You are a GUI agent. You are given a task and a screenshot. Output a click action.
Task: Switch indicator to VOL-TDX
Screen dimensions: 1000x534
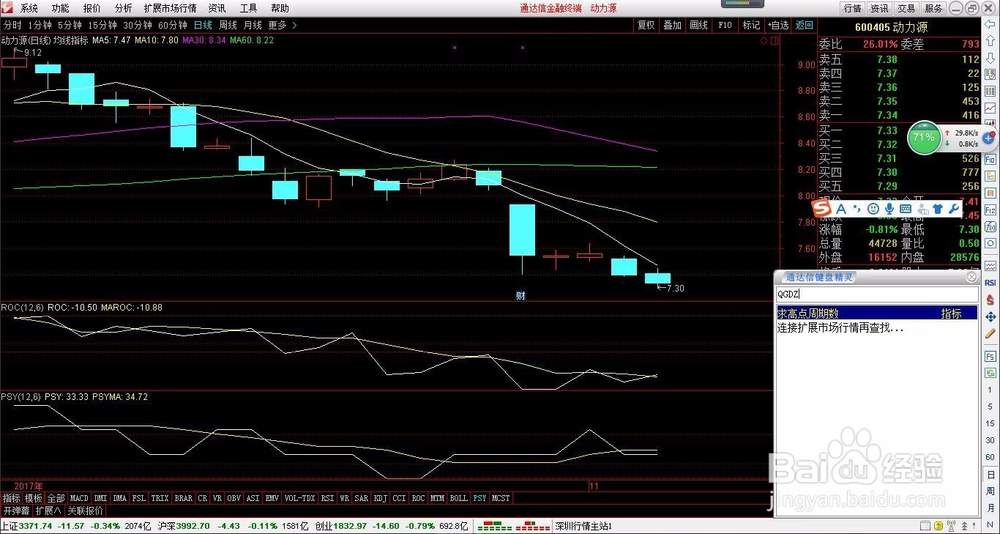[299, 498]
